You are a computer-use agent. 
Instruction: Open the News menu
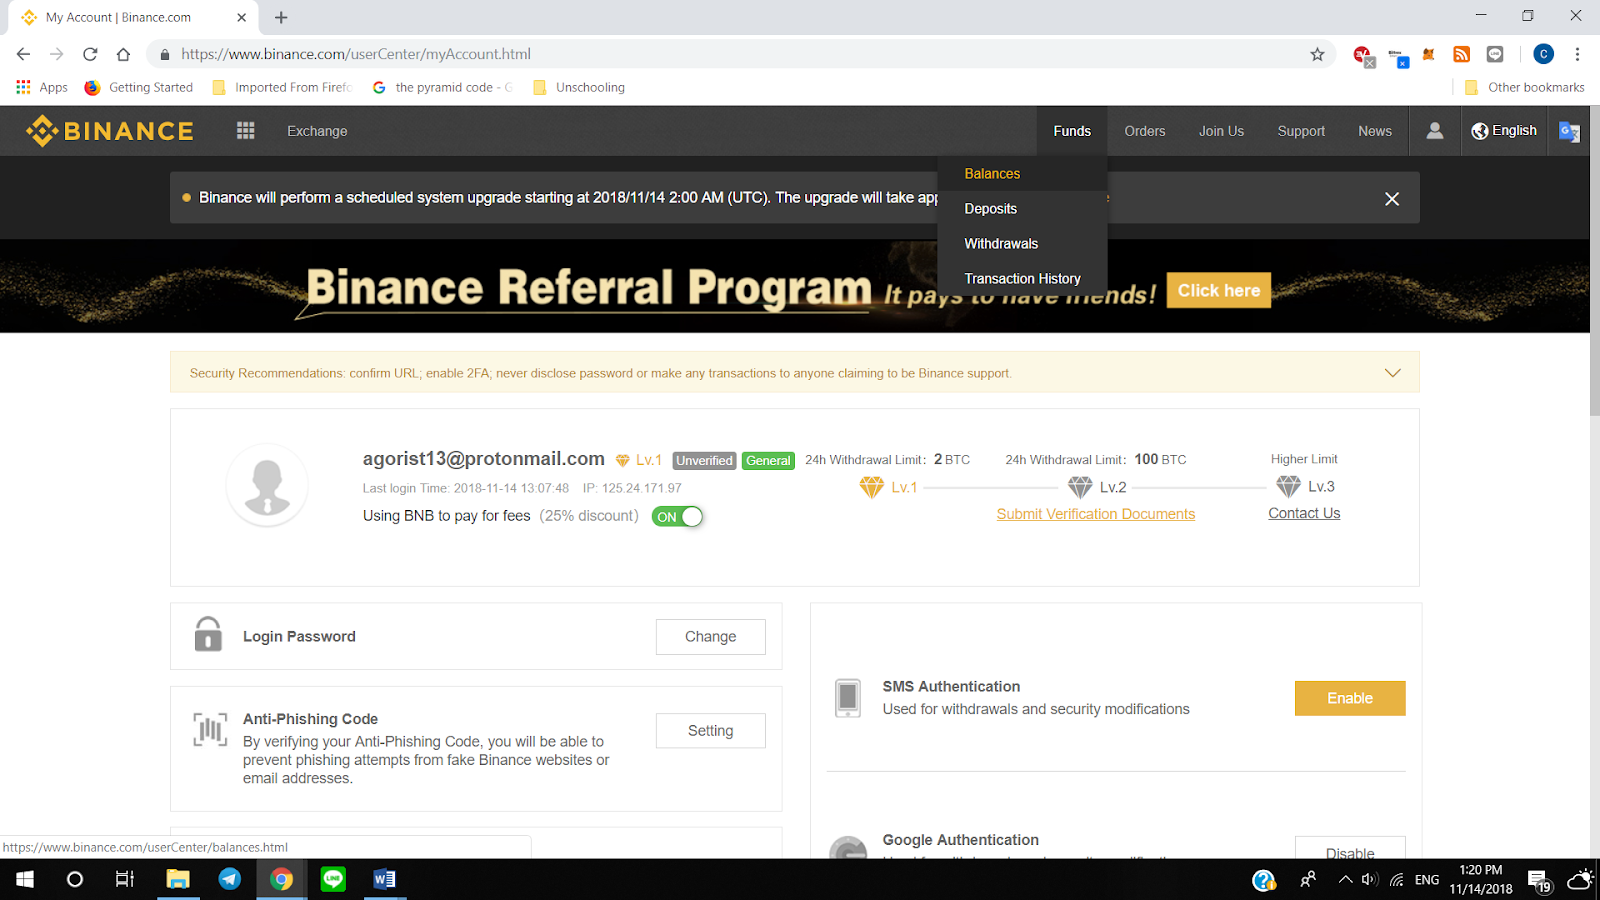click(x=1375, y=131)
